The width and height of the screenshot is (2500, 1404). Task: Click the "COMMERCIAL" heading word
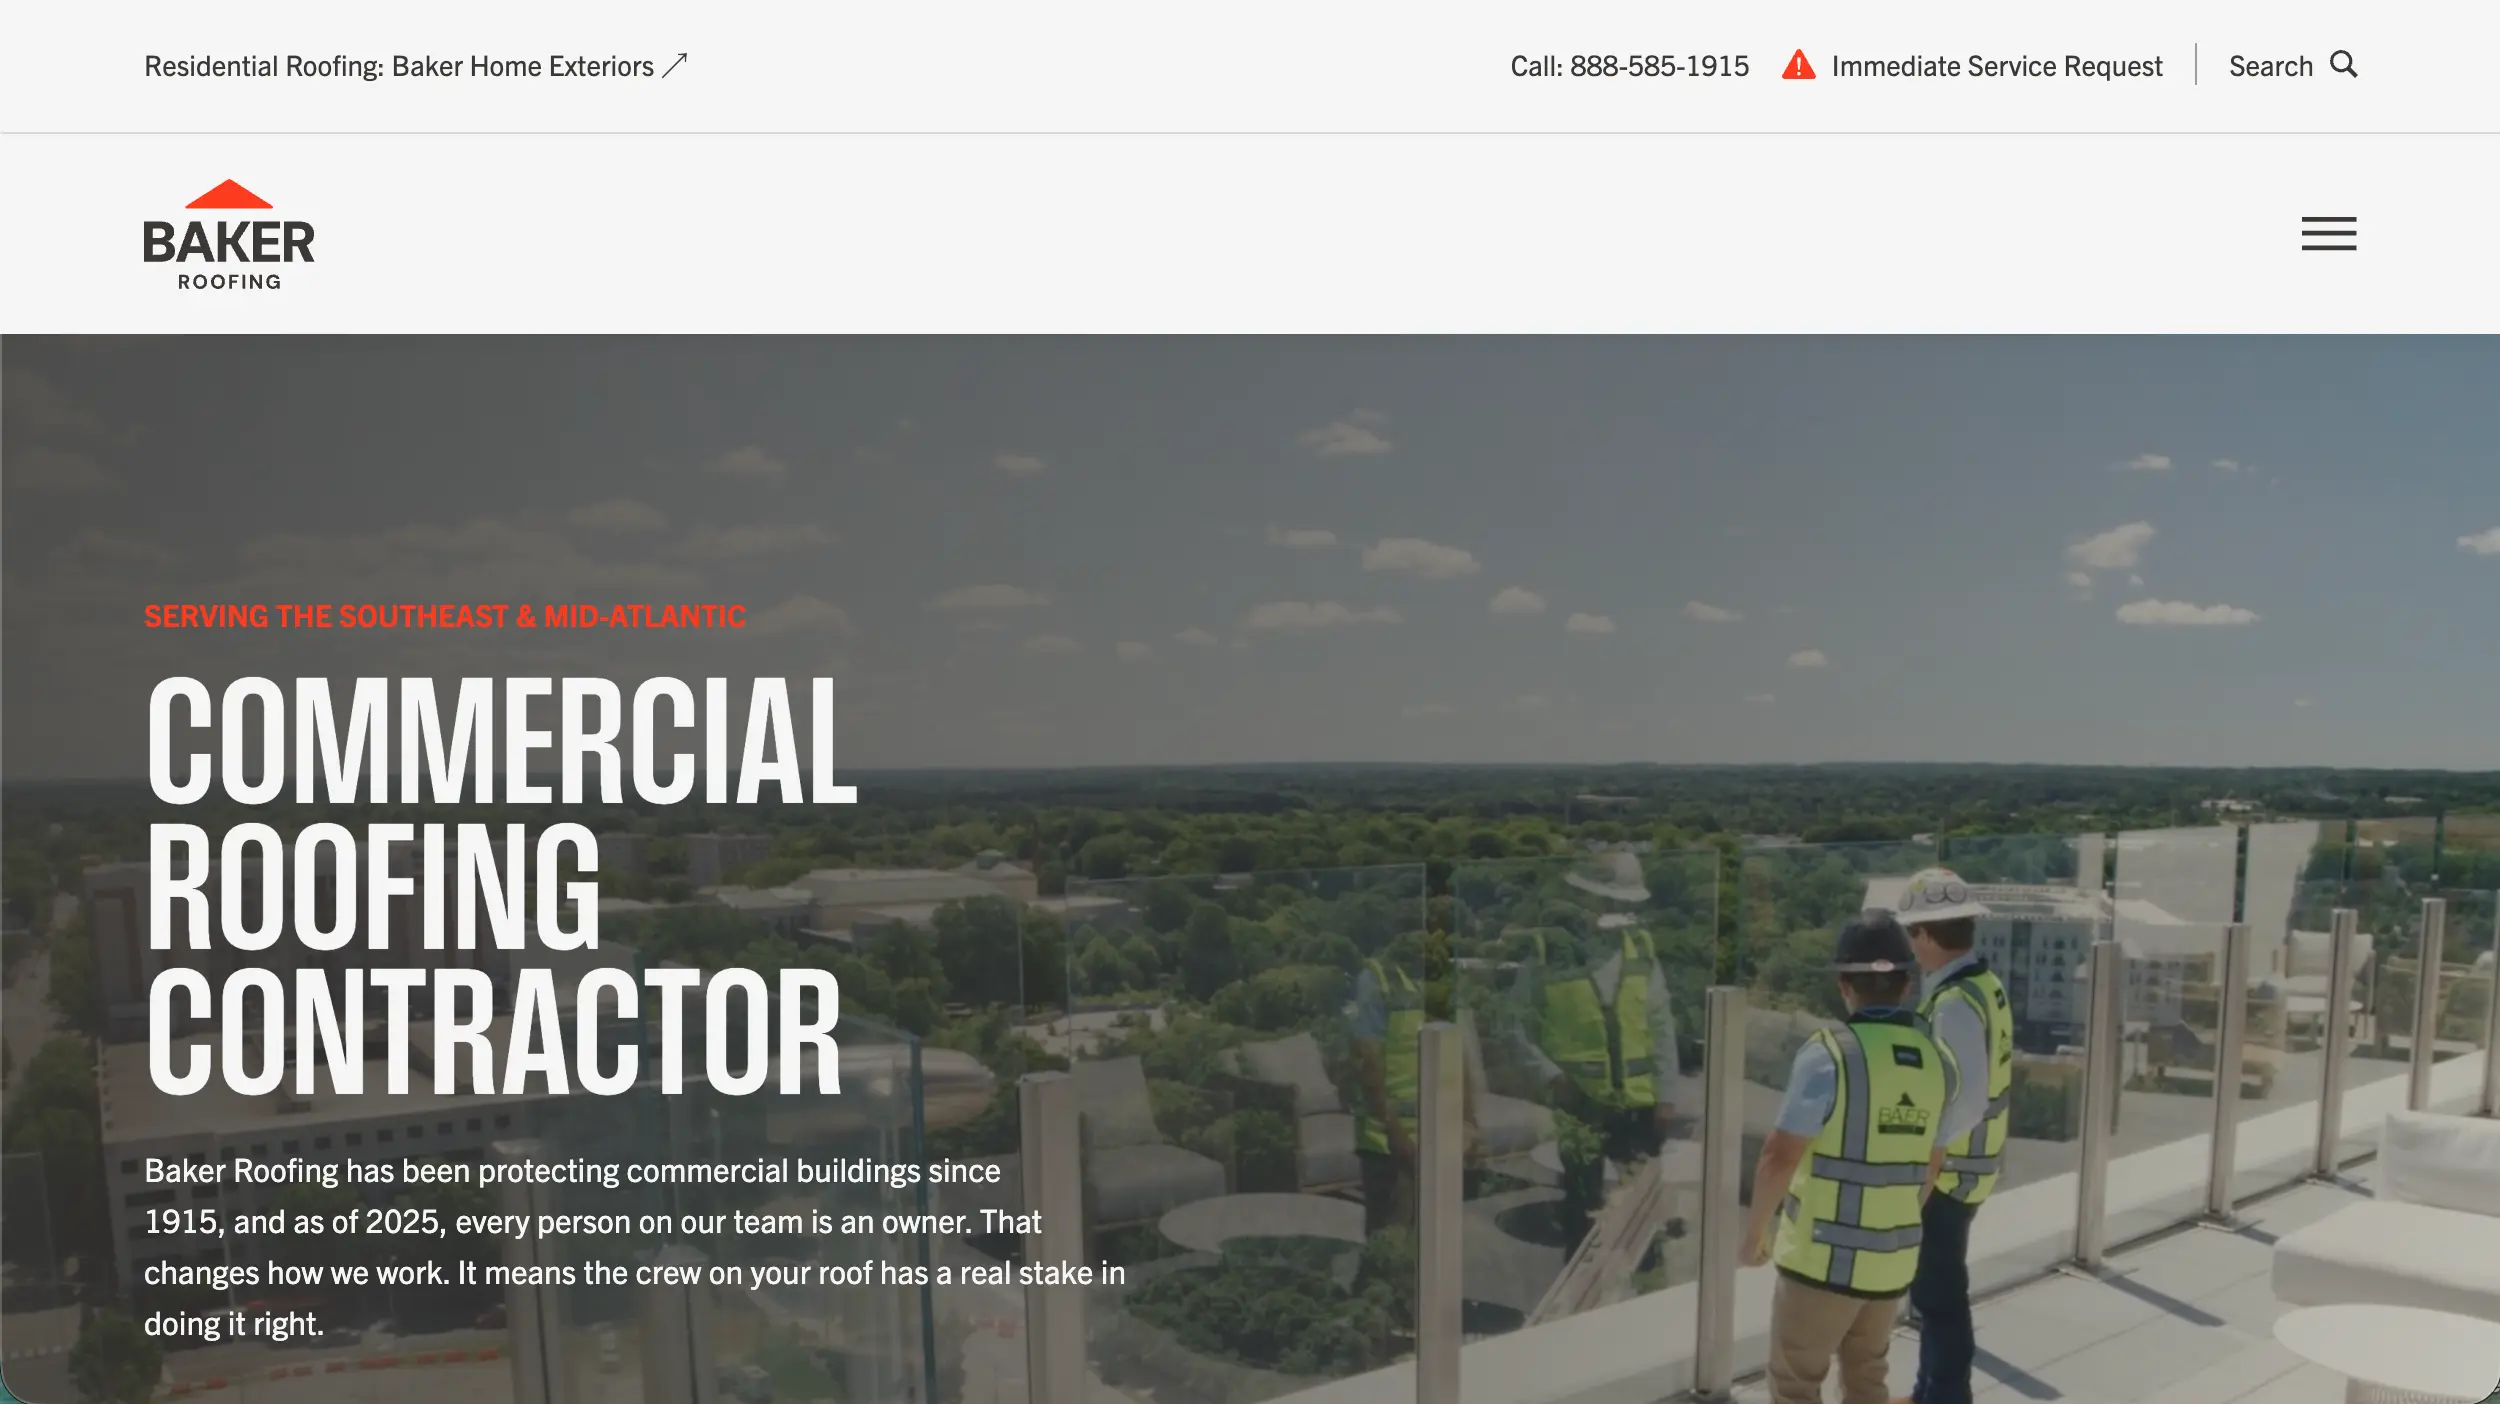click(501, 740)
